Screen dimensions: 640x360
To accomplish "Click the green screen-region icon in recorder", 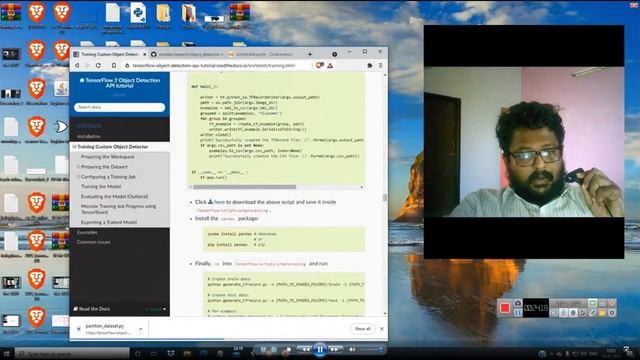I will tap(592, 303).
